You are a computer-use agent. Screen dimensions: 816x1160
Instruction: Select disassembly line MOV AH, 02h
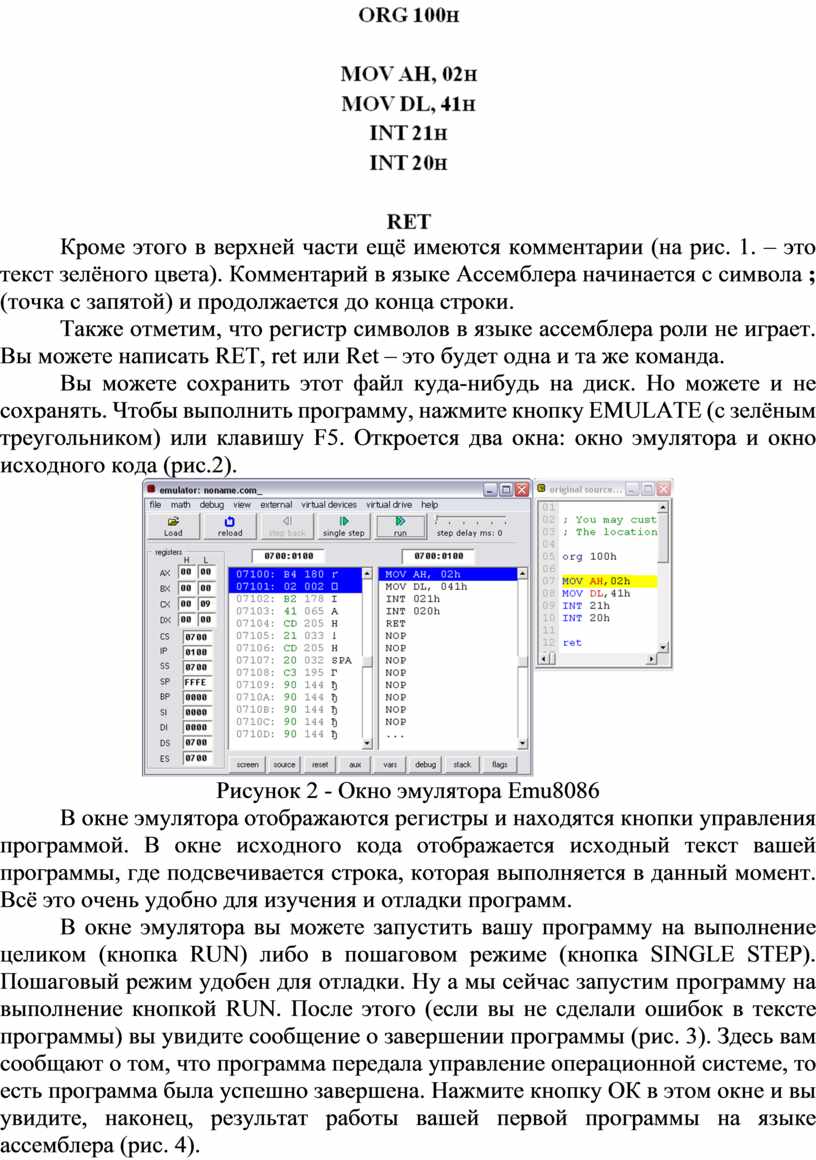click(448, 574)
